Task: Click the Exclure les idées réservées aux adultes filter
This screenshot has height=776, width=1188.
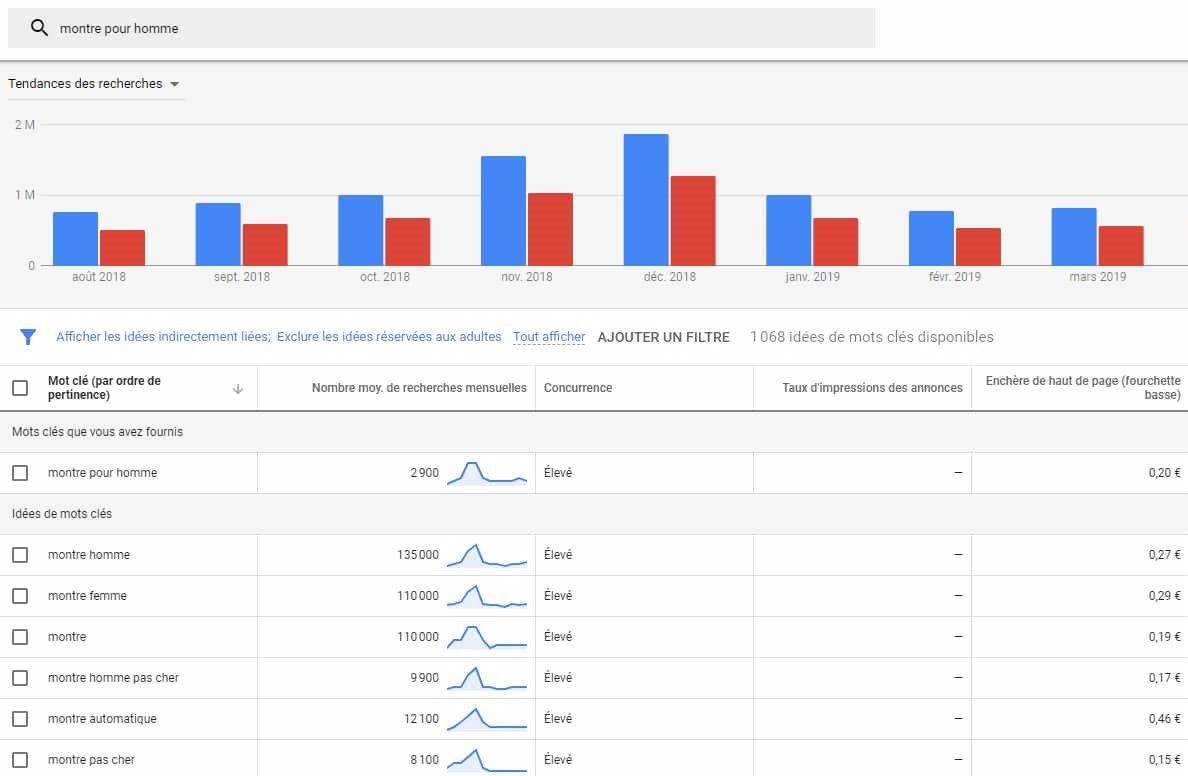Action: tap(389, 336)
